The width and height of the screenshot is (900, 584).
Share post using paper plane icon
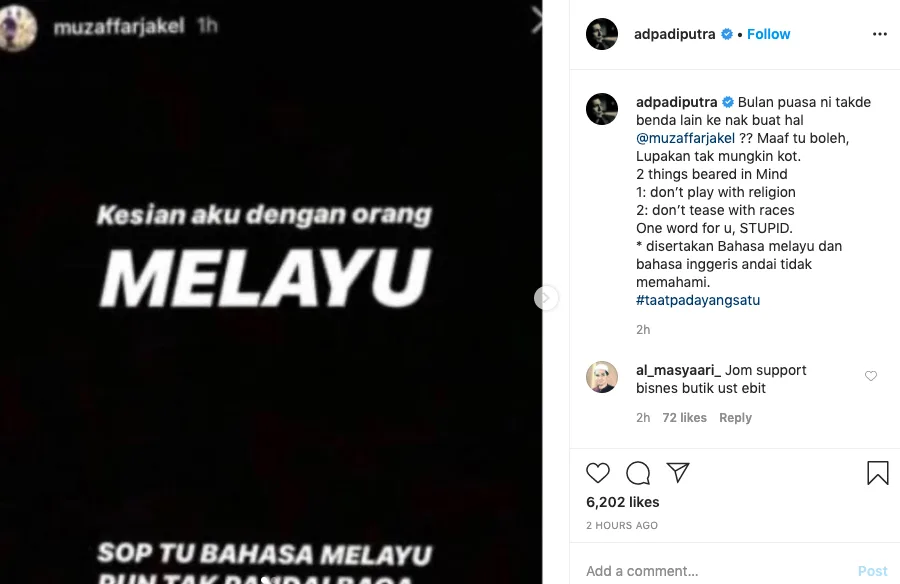678,472
